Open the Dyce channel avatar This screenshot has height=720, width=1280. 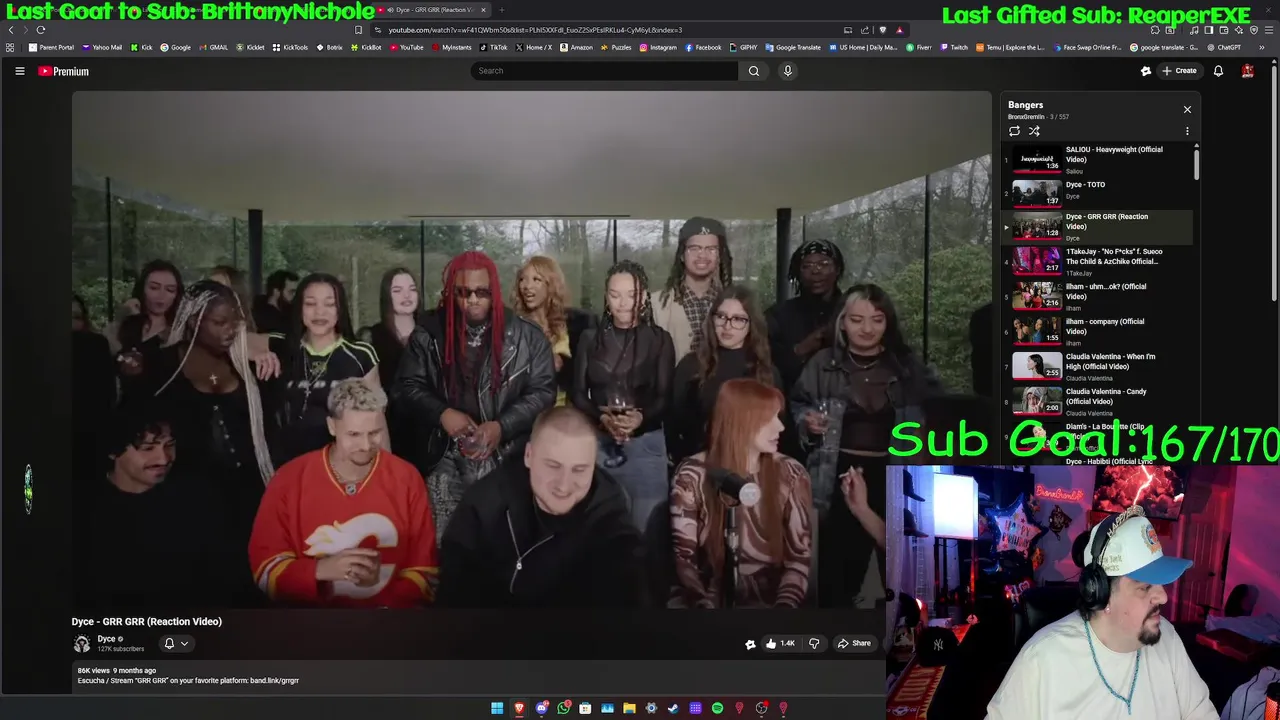coord(82,644)
